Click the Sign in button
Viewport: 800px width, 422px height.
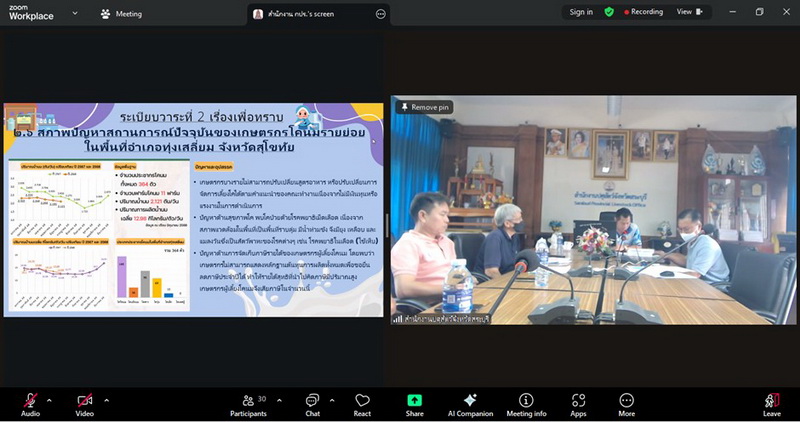pyautogui.click(x=581, y=12)
